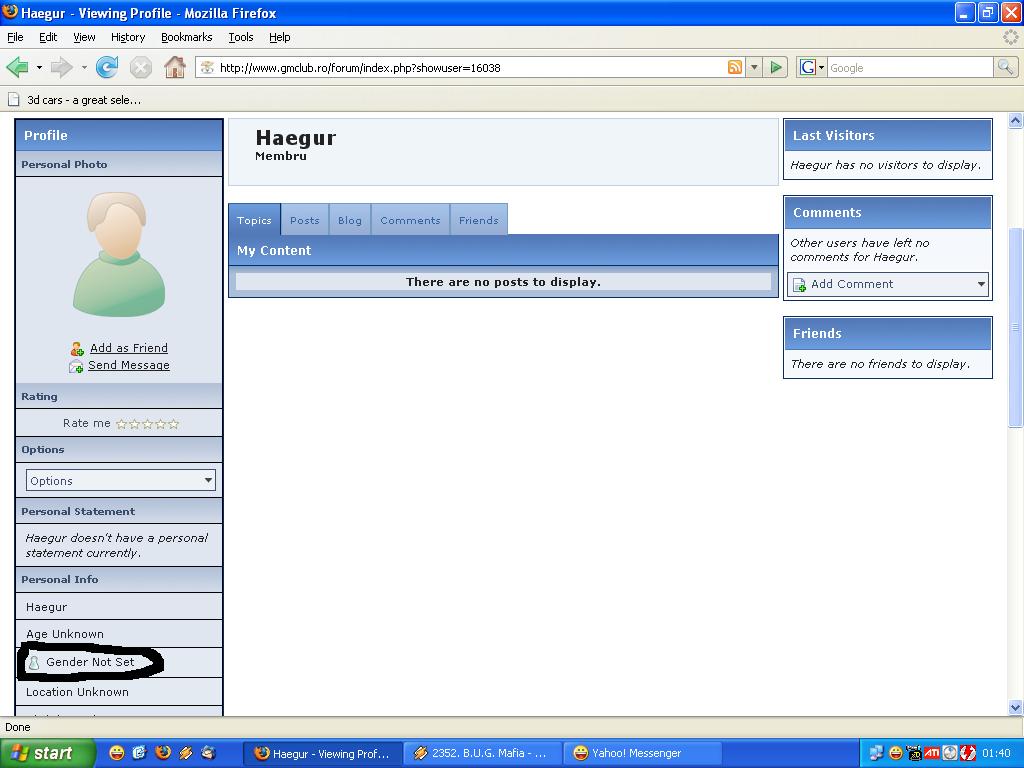Open the Bookmarks menu
This screenshot has width=1024, height=768.
tap(187, 37)
